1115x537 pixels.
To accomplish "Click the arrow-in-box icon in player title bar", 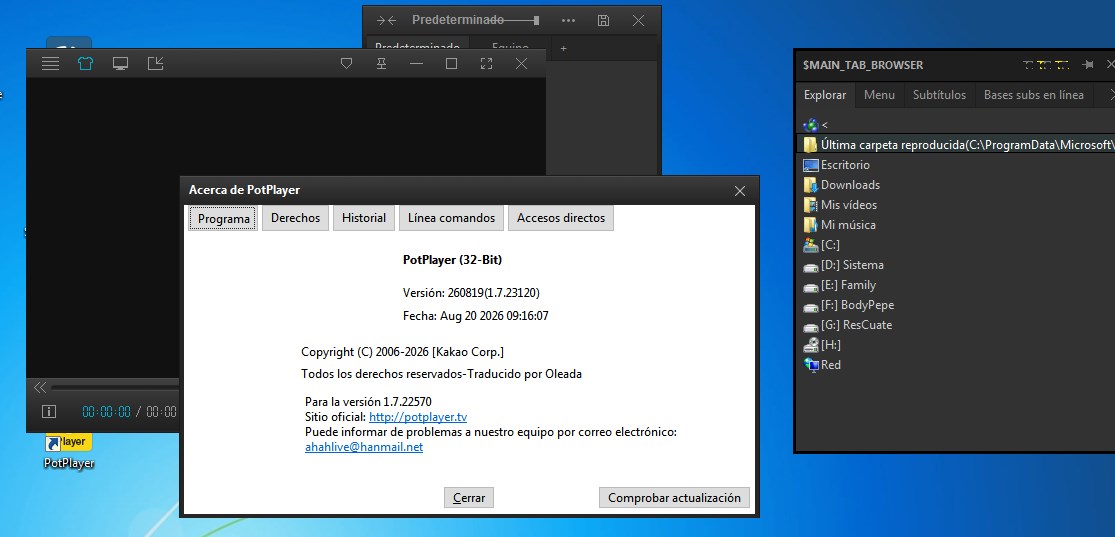I will [x=155, y=64].
